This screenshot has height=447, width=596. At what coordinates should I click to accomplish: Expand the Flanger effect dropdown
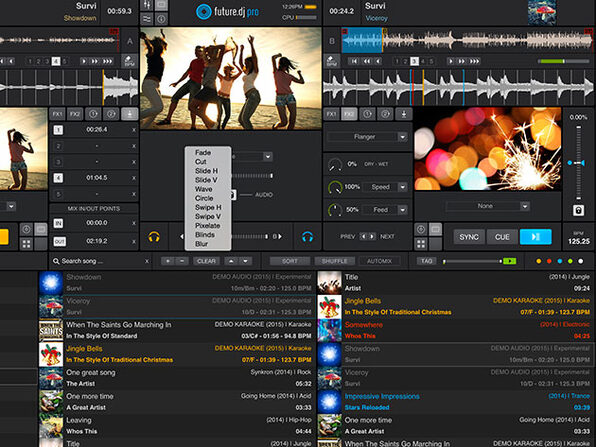coord(403,137)
